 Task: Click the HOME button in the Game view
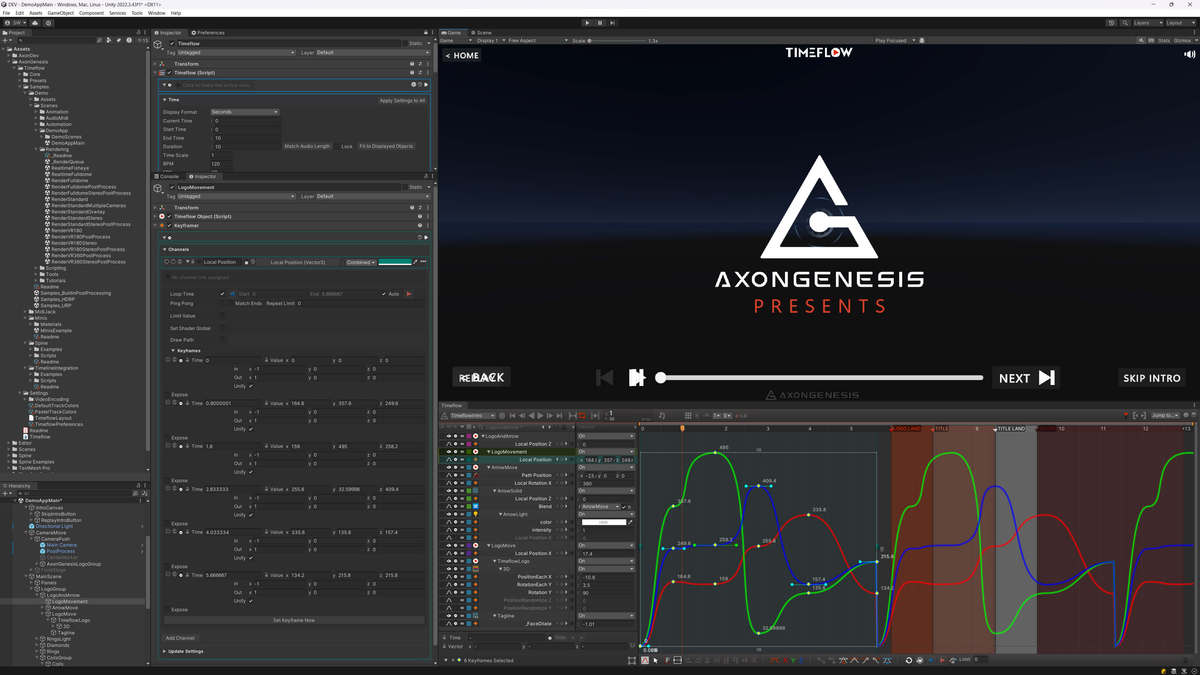463,56
